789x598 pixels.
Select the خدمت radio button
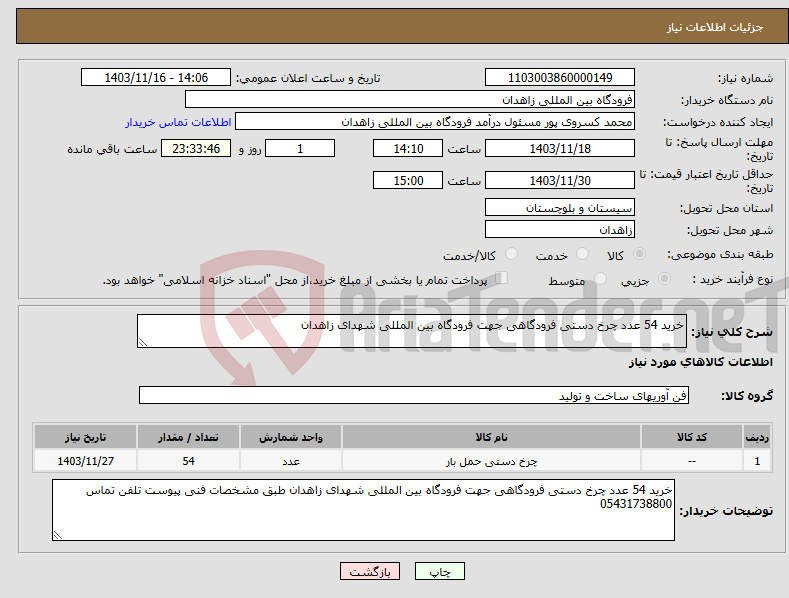click(x=582, y=254)
